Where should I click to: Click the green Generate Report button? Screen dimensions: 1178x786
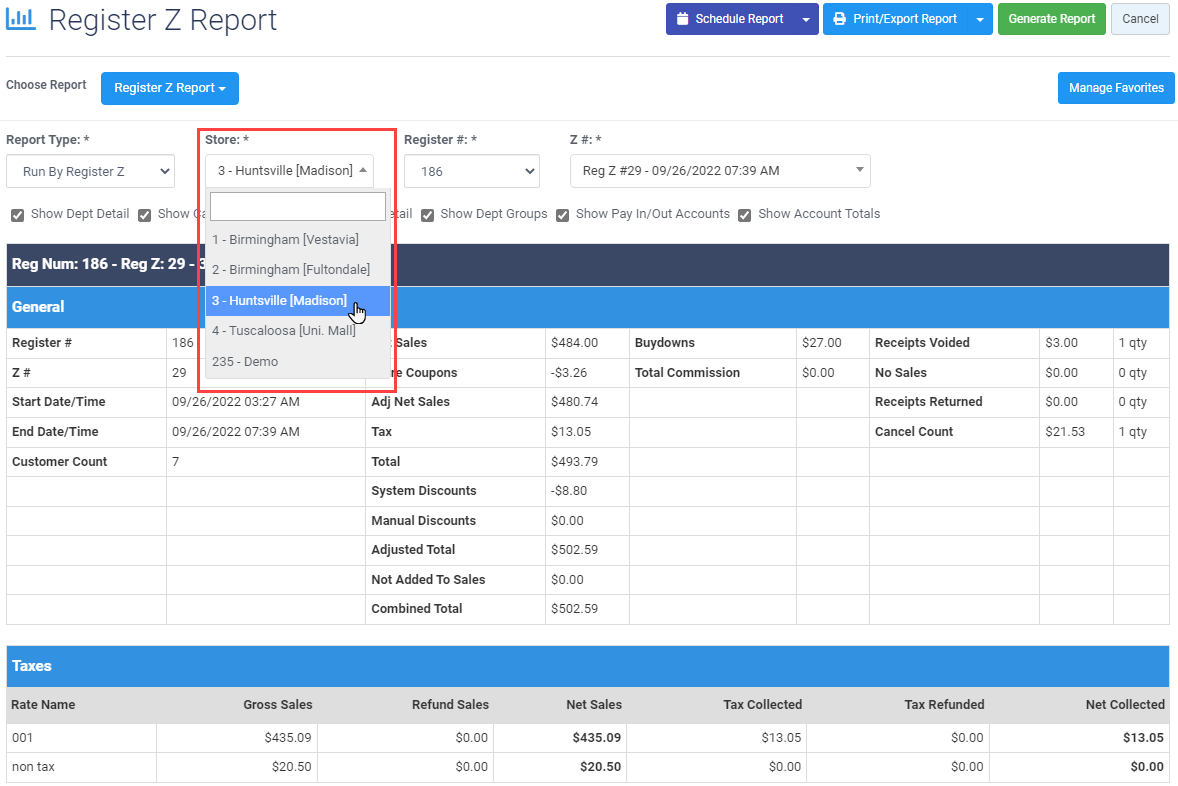[1051, 19]
